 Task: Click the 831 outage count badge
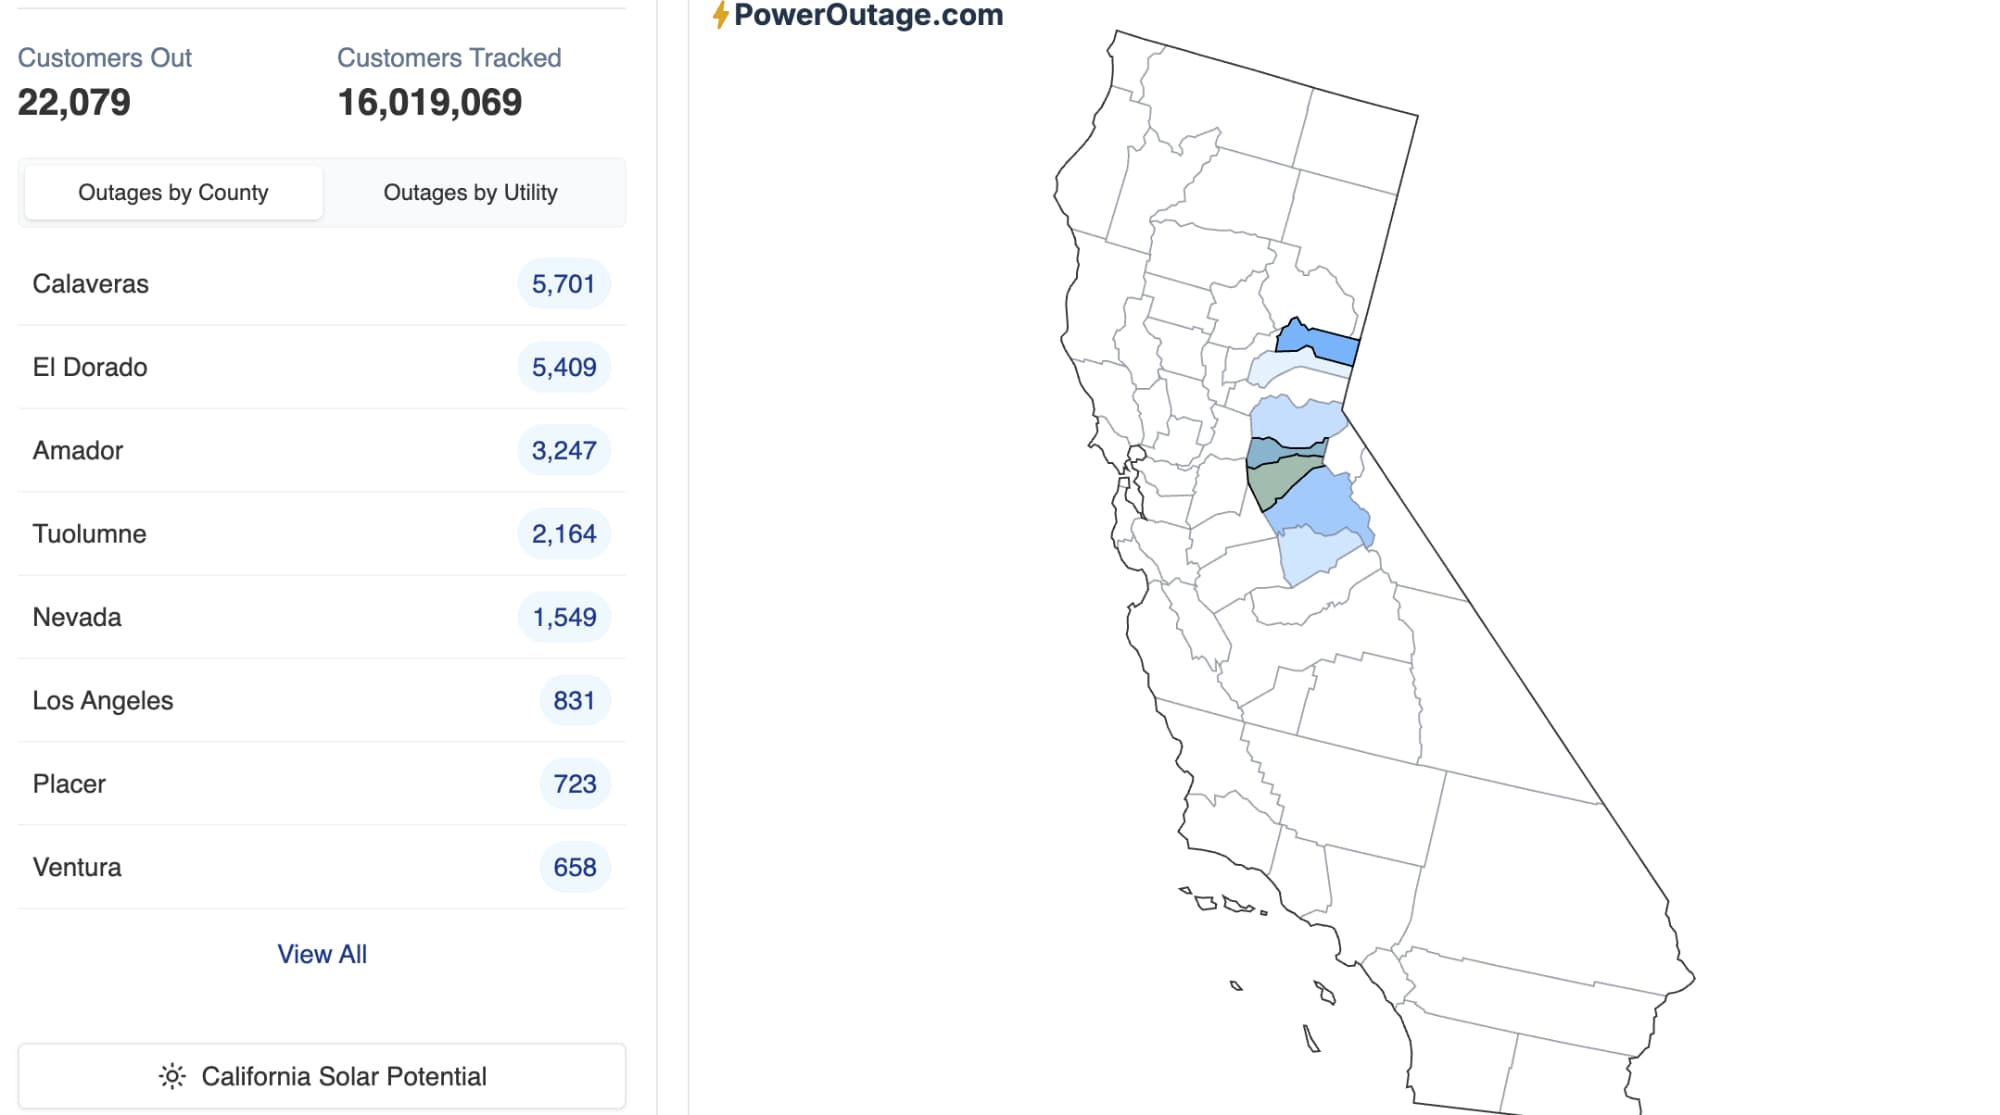(x=574, y=700)
